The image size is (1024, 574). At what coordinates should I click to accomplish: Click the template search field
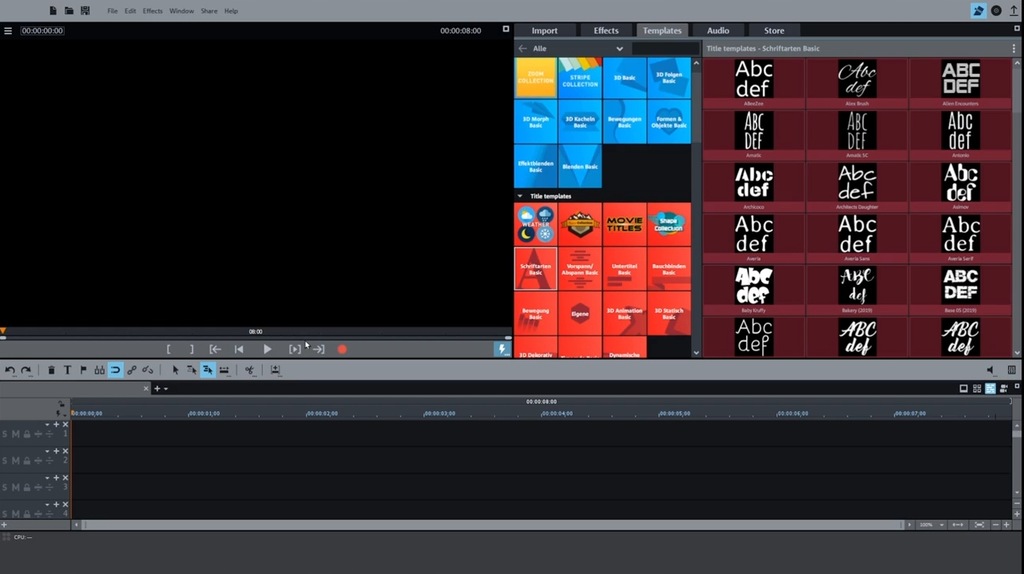[x=665, y=48]
